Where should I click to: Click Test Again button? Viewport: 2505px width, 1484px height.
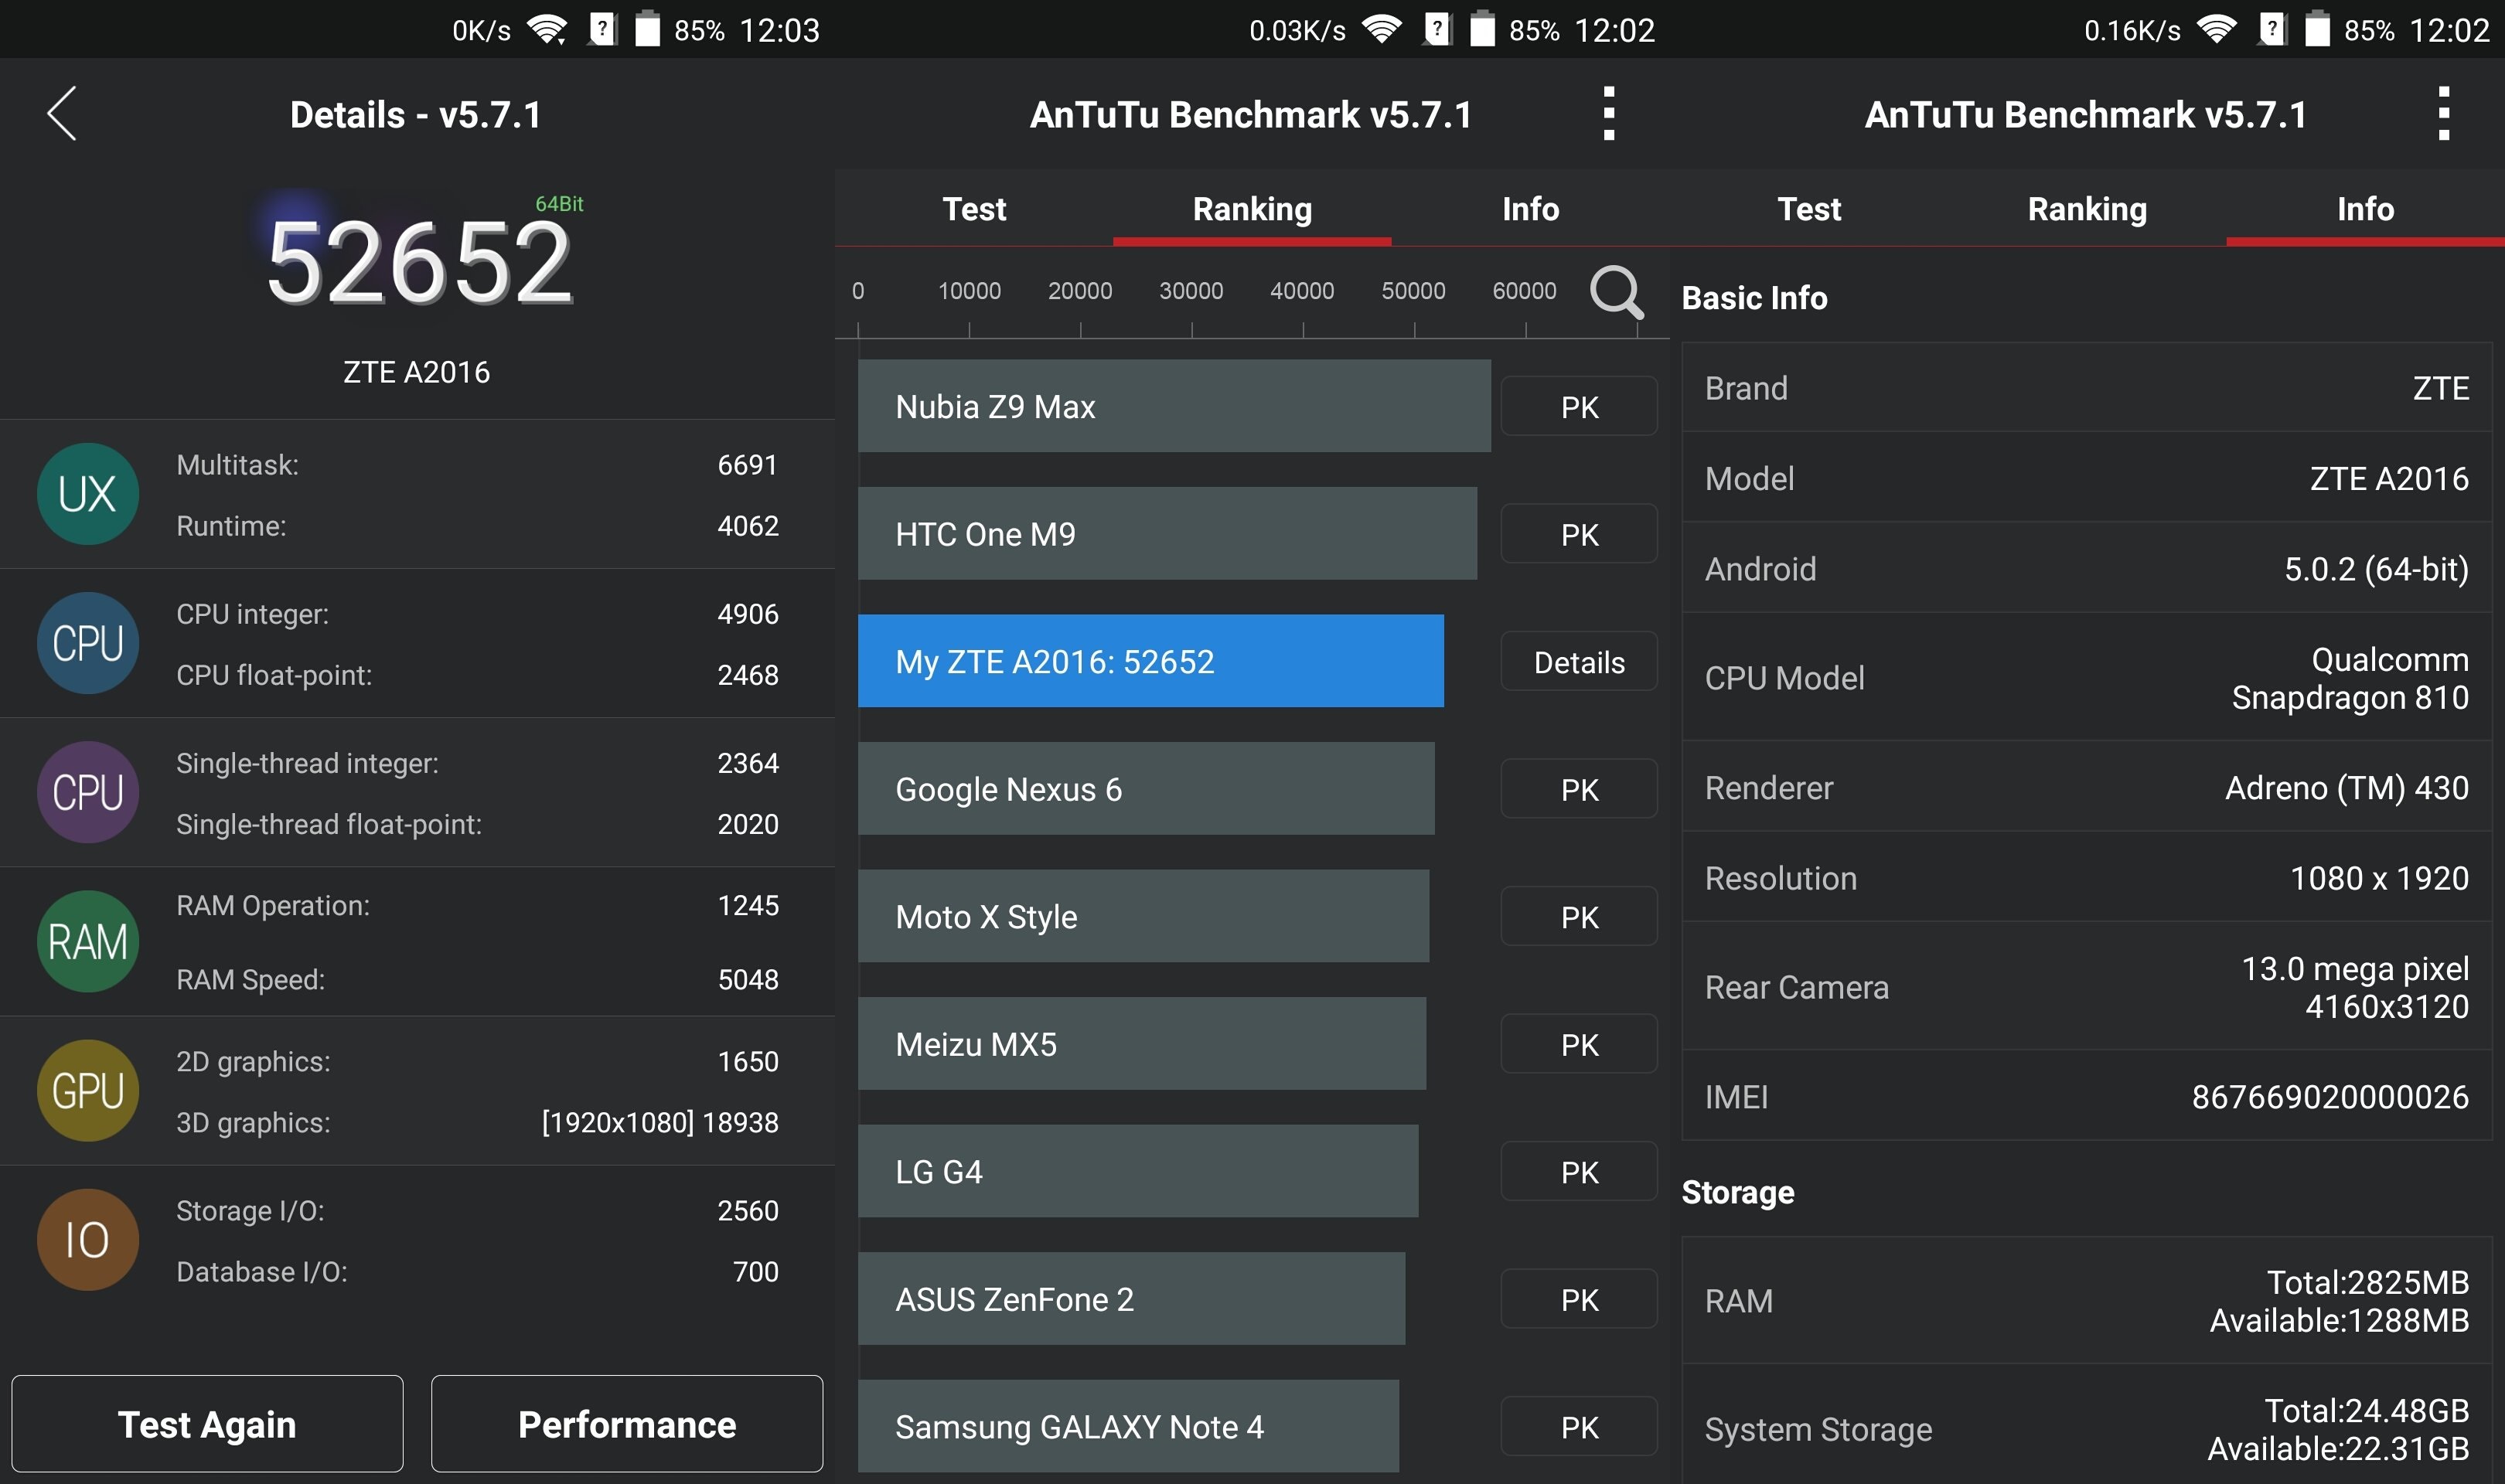[207, 1424]
